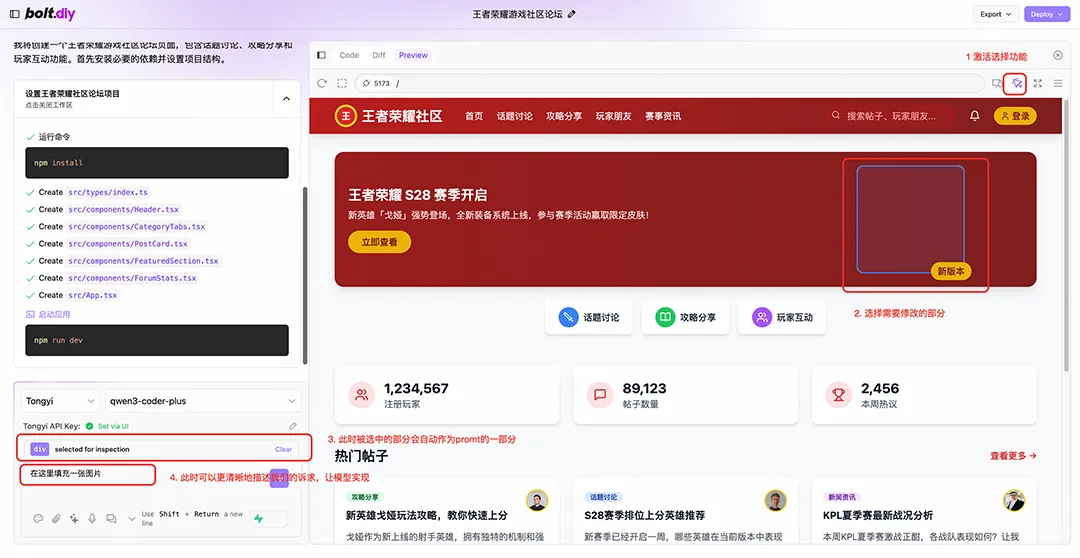Click the 本周热议 trophy icon

click(838, 395)
